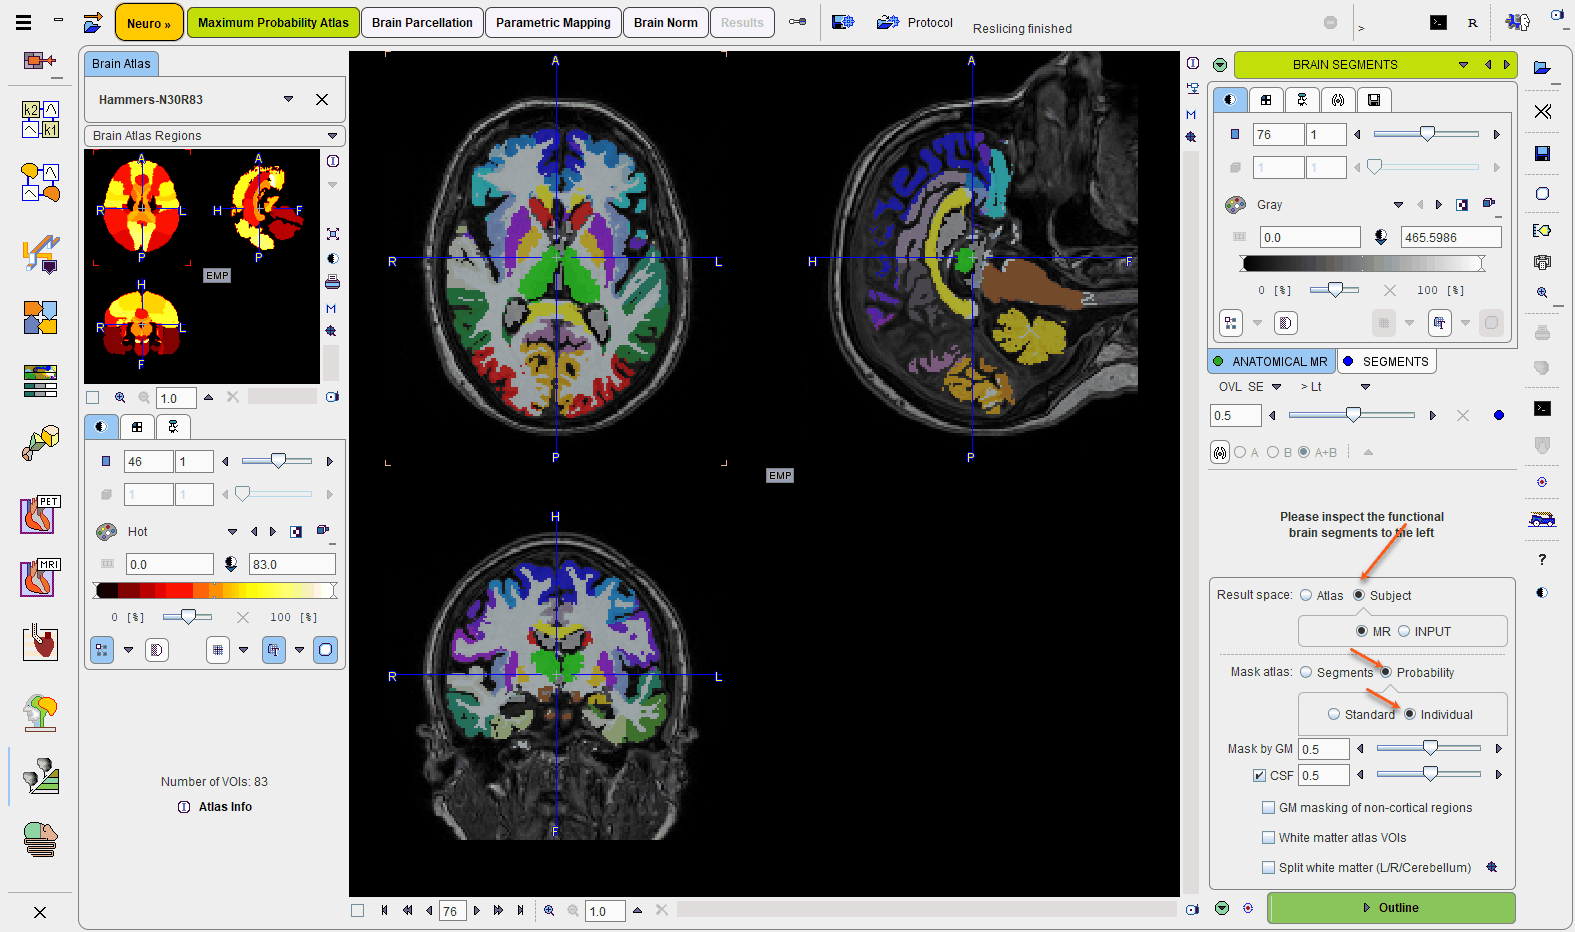Close the Hammers-N30R83 atlas with X

point(322,99)
